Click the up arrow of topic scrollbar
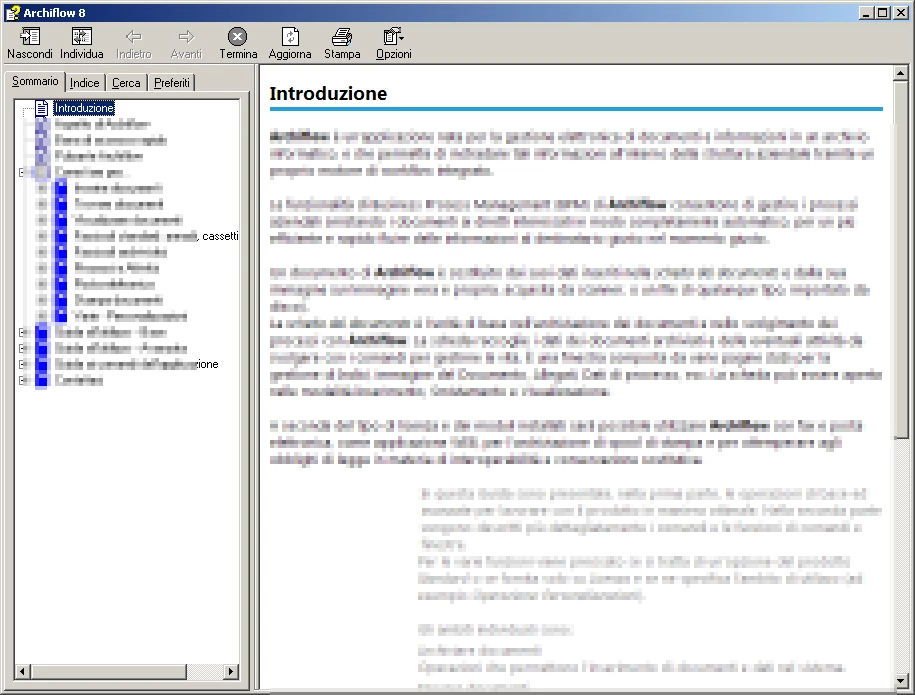 tap(900, 74)
